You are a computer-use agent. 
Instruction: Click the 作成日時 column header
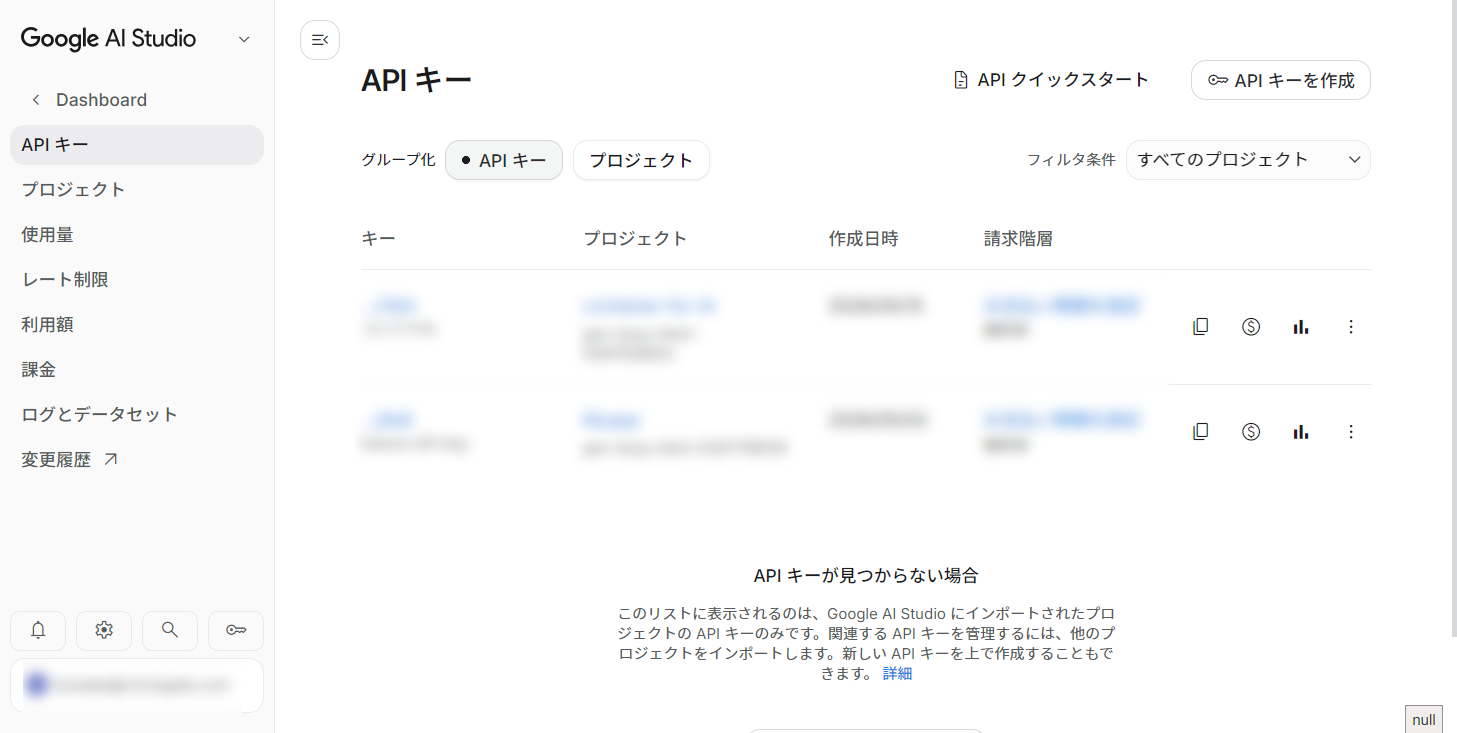863,239
